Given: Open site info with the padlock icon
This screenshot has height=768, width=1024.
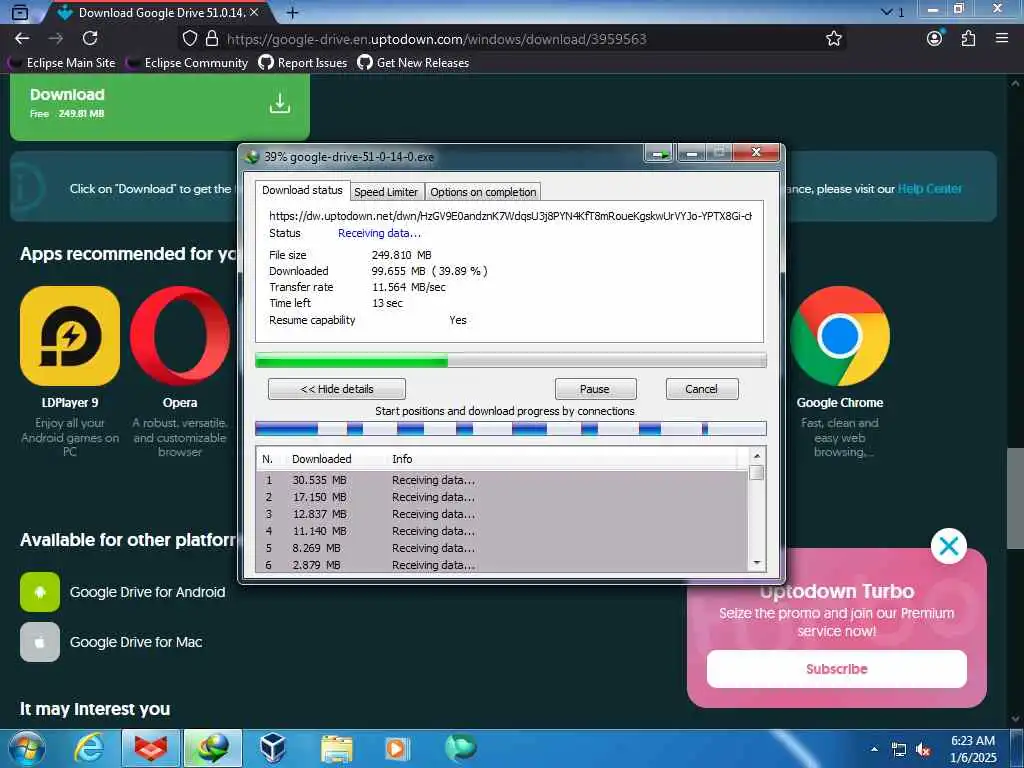Looking at the screenshot, I should [x=212, y=39].
